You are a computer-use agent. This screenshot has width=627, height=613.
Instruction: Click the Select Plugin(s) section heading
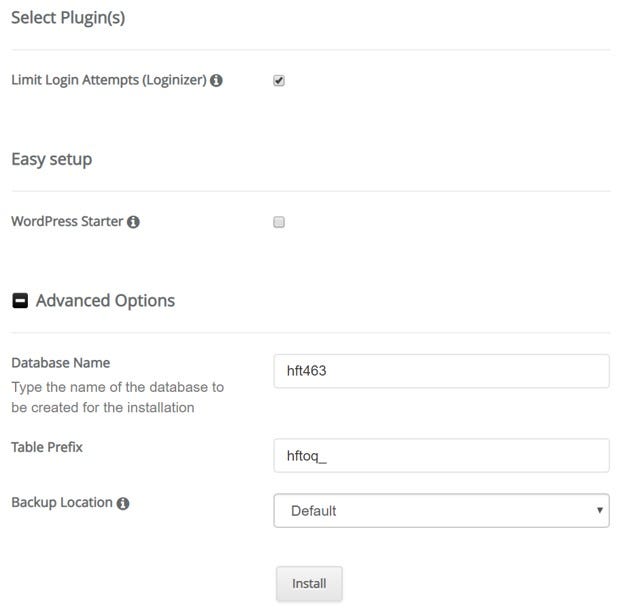pyautogui.click(x=68, y=18)
